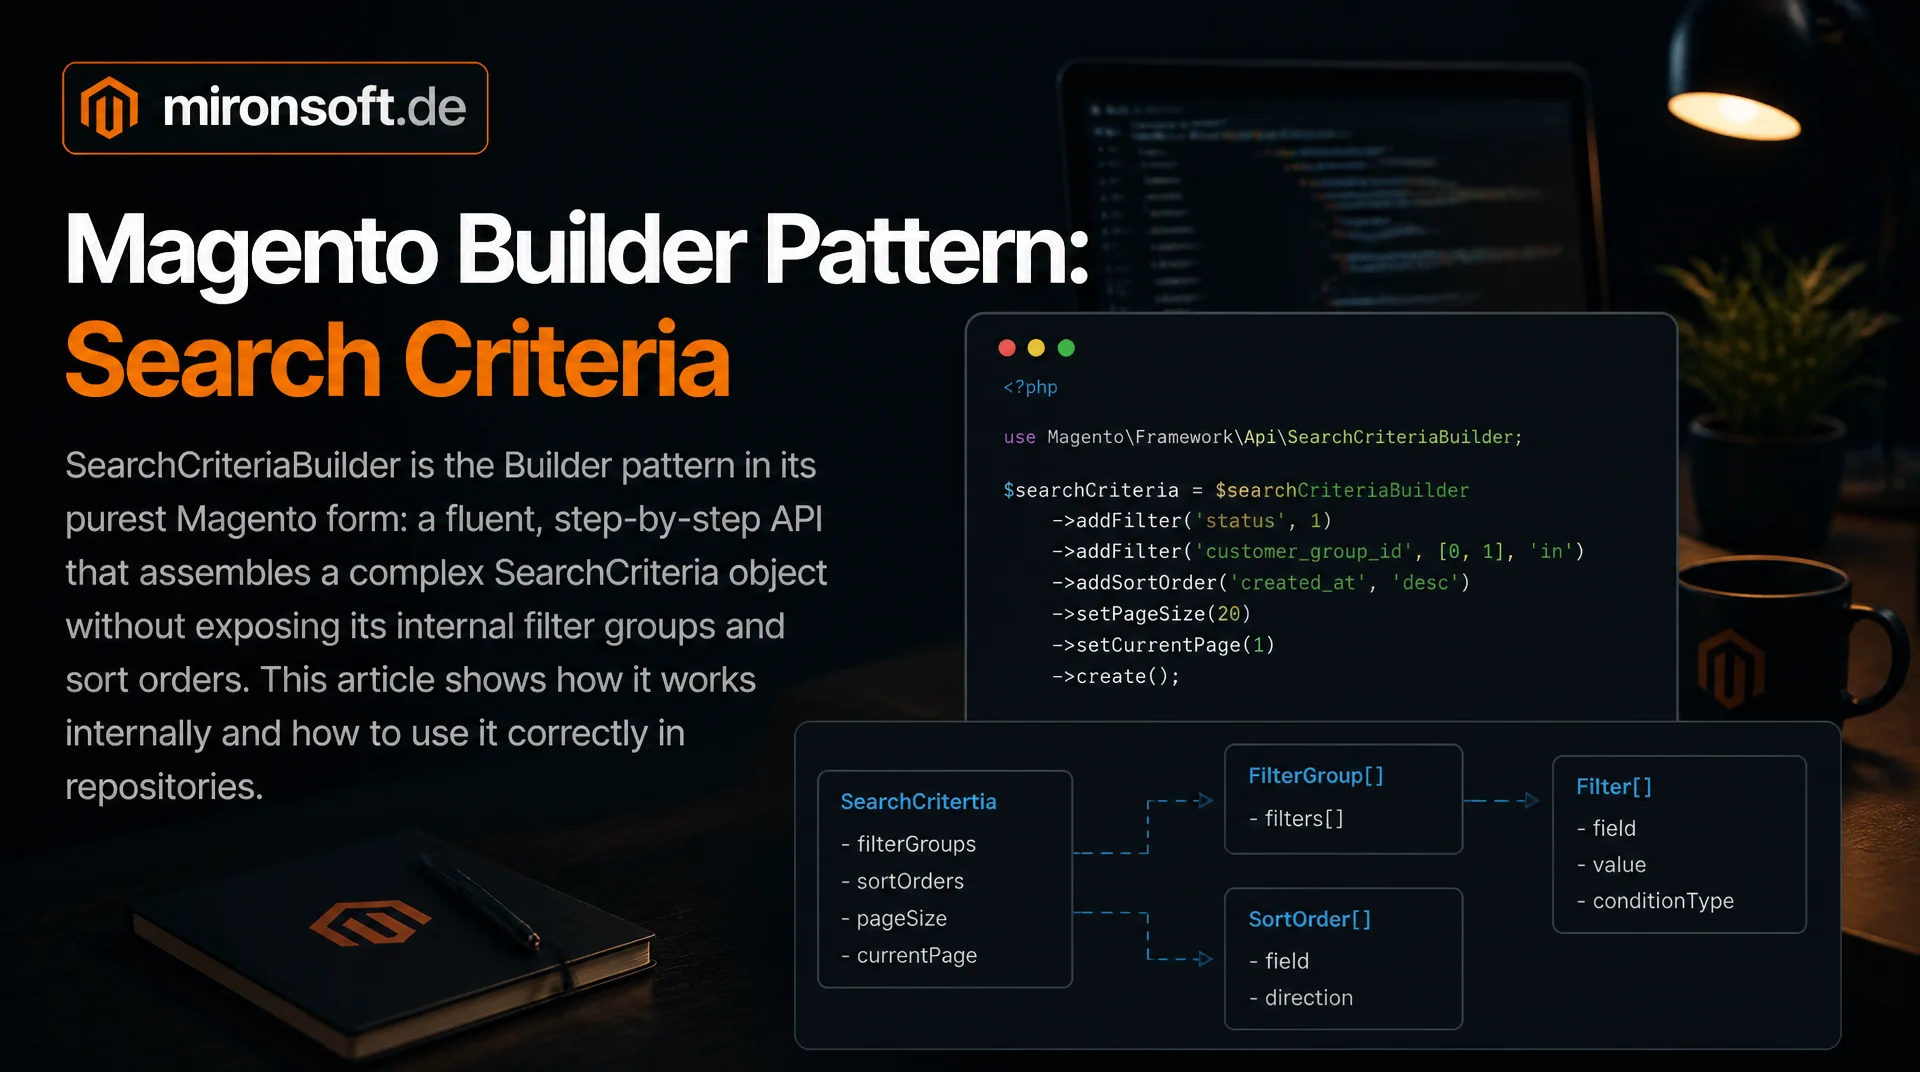Click the addSortOrder('created_at', 'desc') line
1920x1072 pixels.
pyautogui.click(x=1261, y=583)
